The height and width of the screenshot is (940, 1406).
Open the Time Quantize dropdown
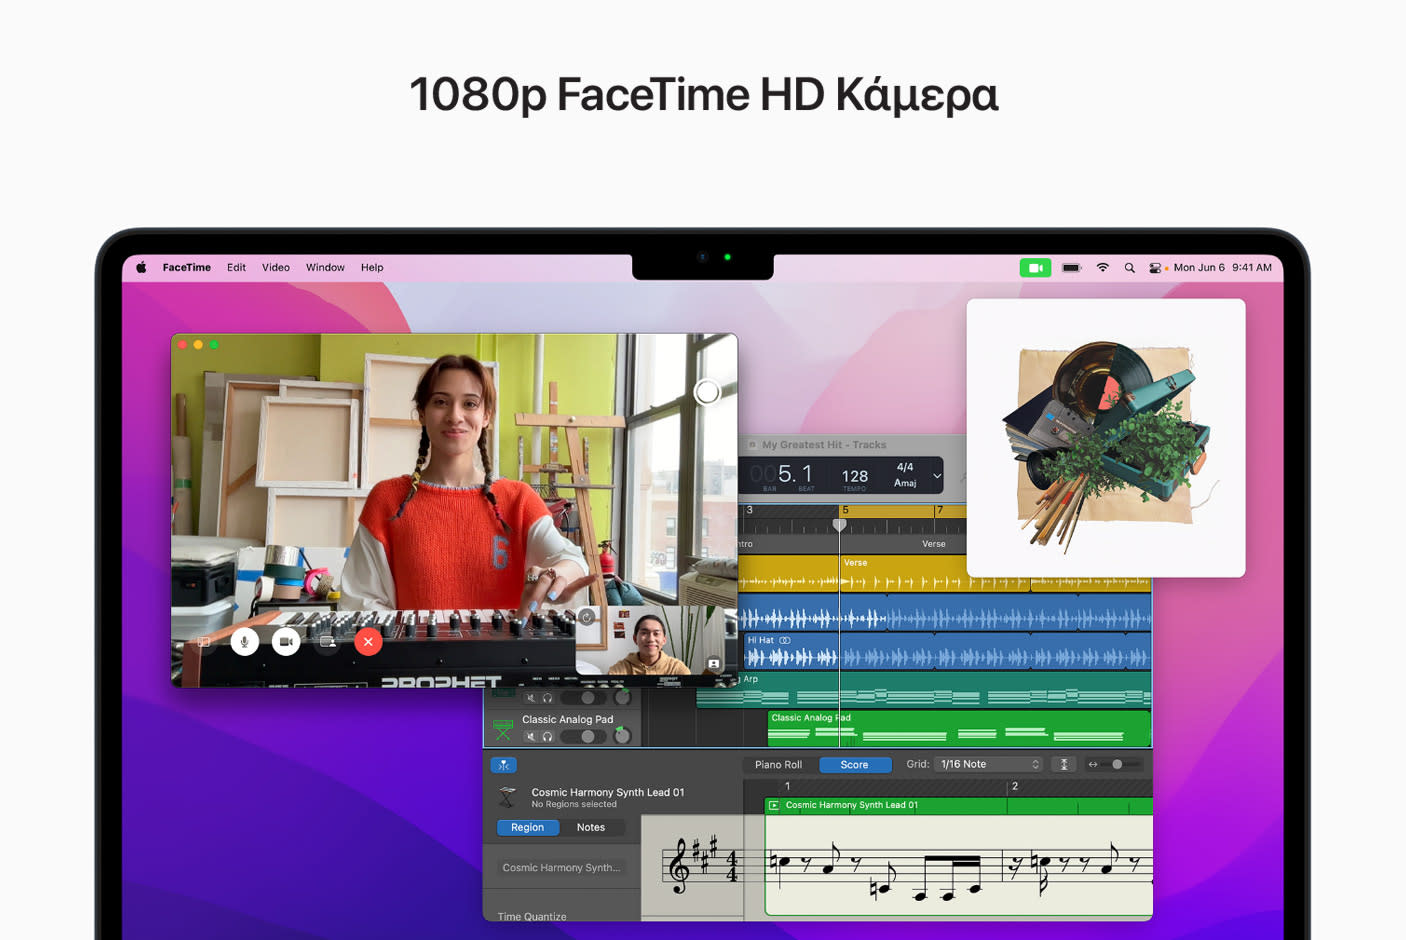pos(530,916)
